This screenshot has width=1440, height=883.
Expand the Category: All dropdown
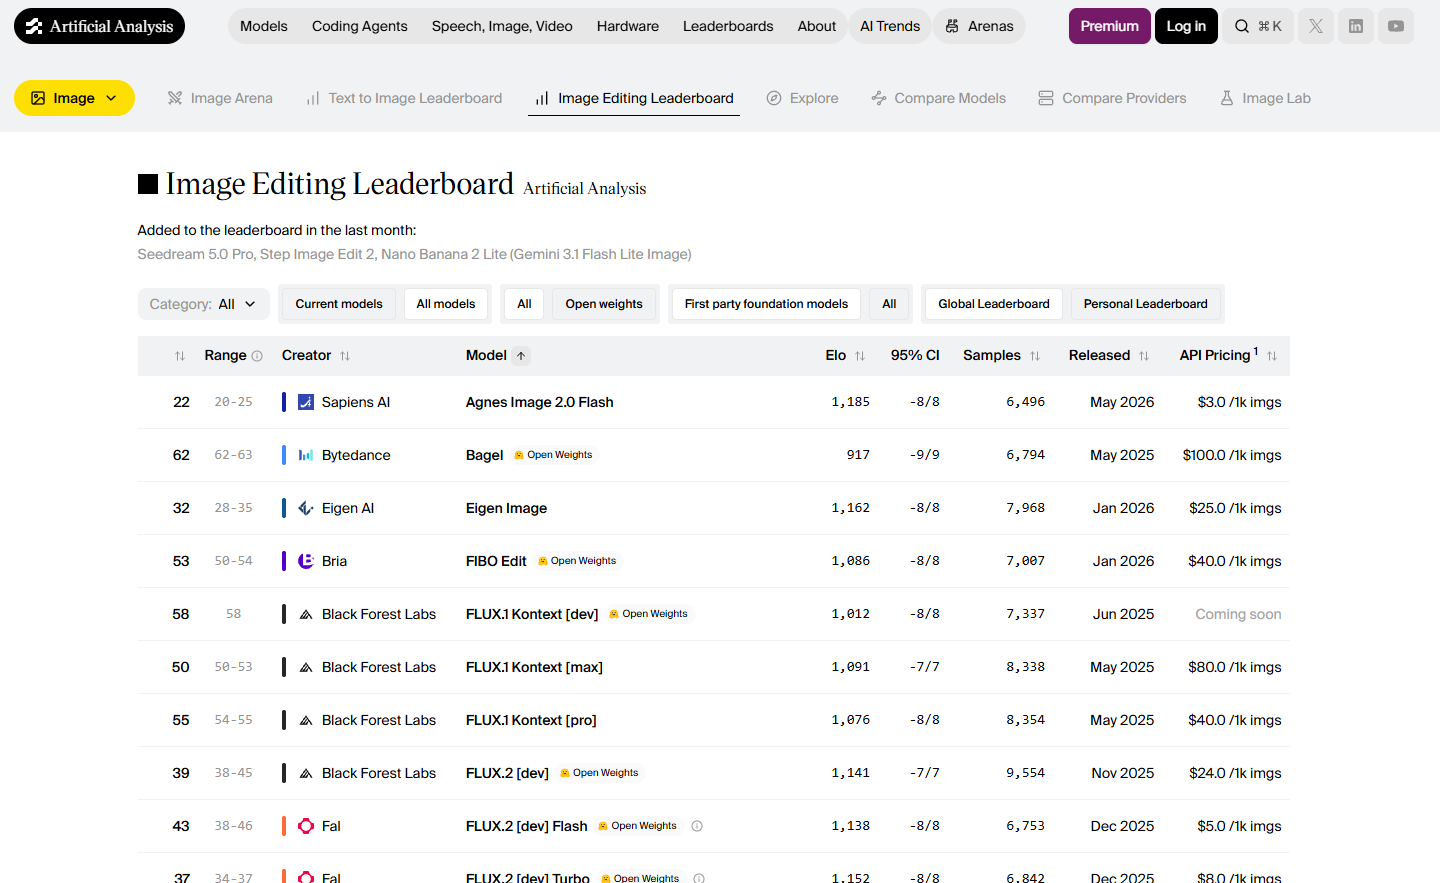pos(203,304)
